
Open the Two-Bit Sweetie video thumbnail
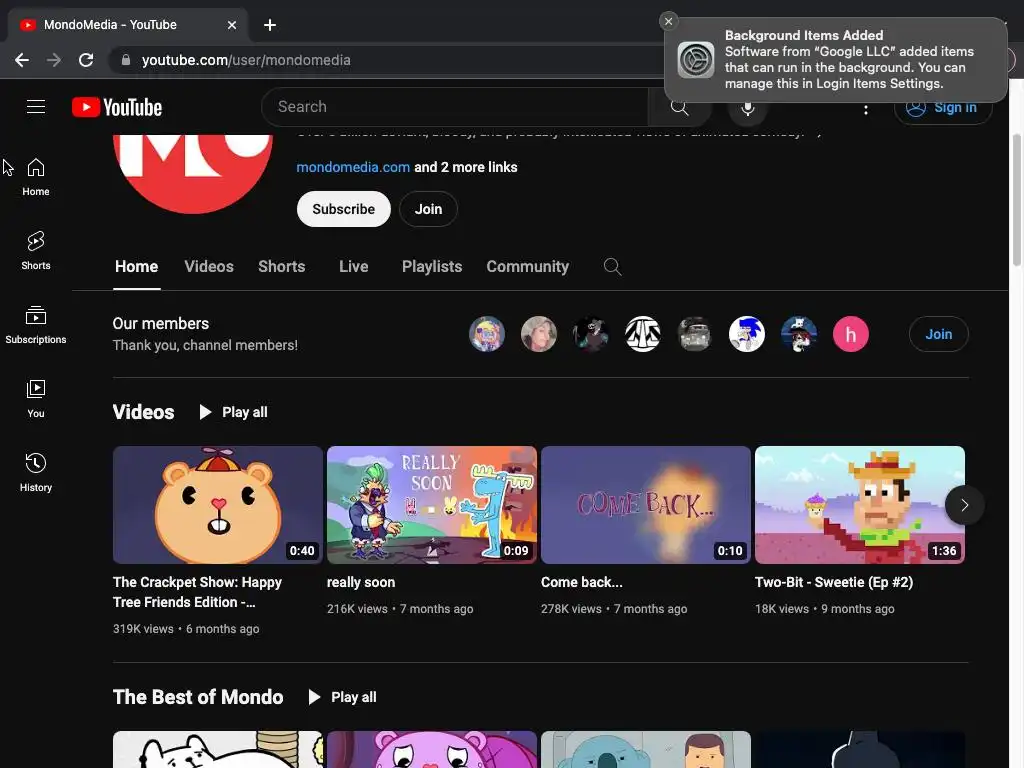click(859, 505)
